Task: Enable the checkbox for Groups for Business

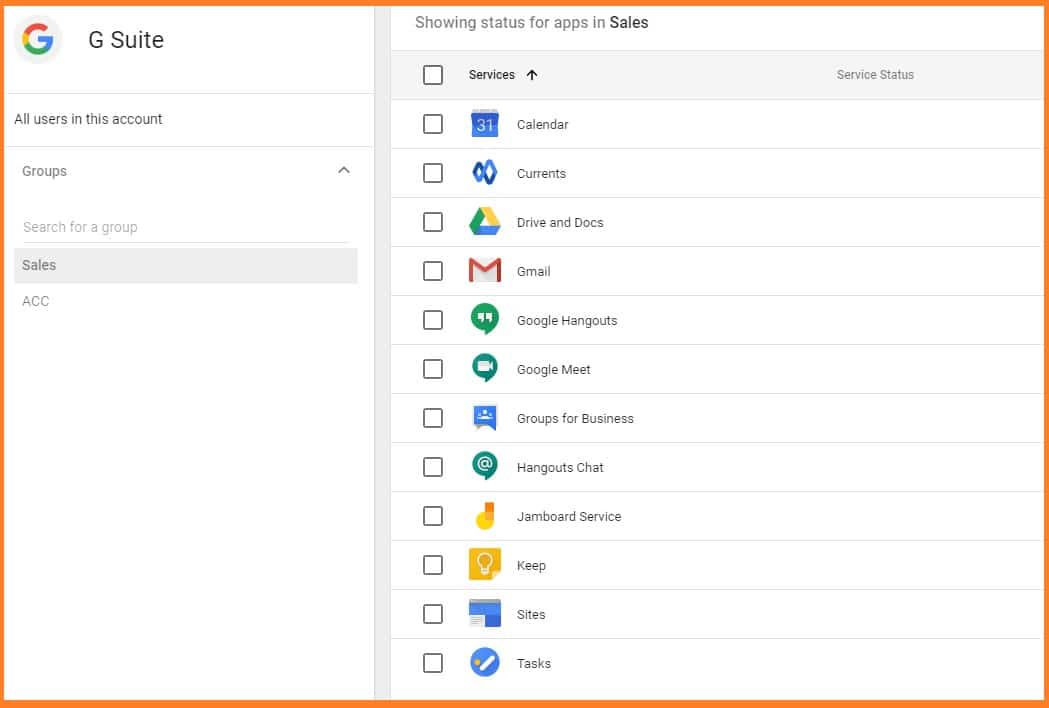Action: pos(433,418)
